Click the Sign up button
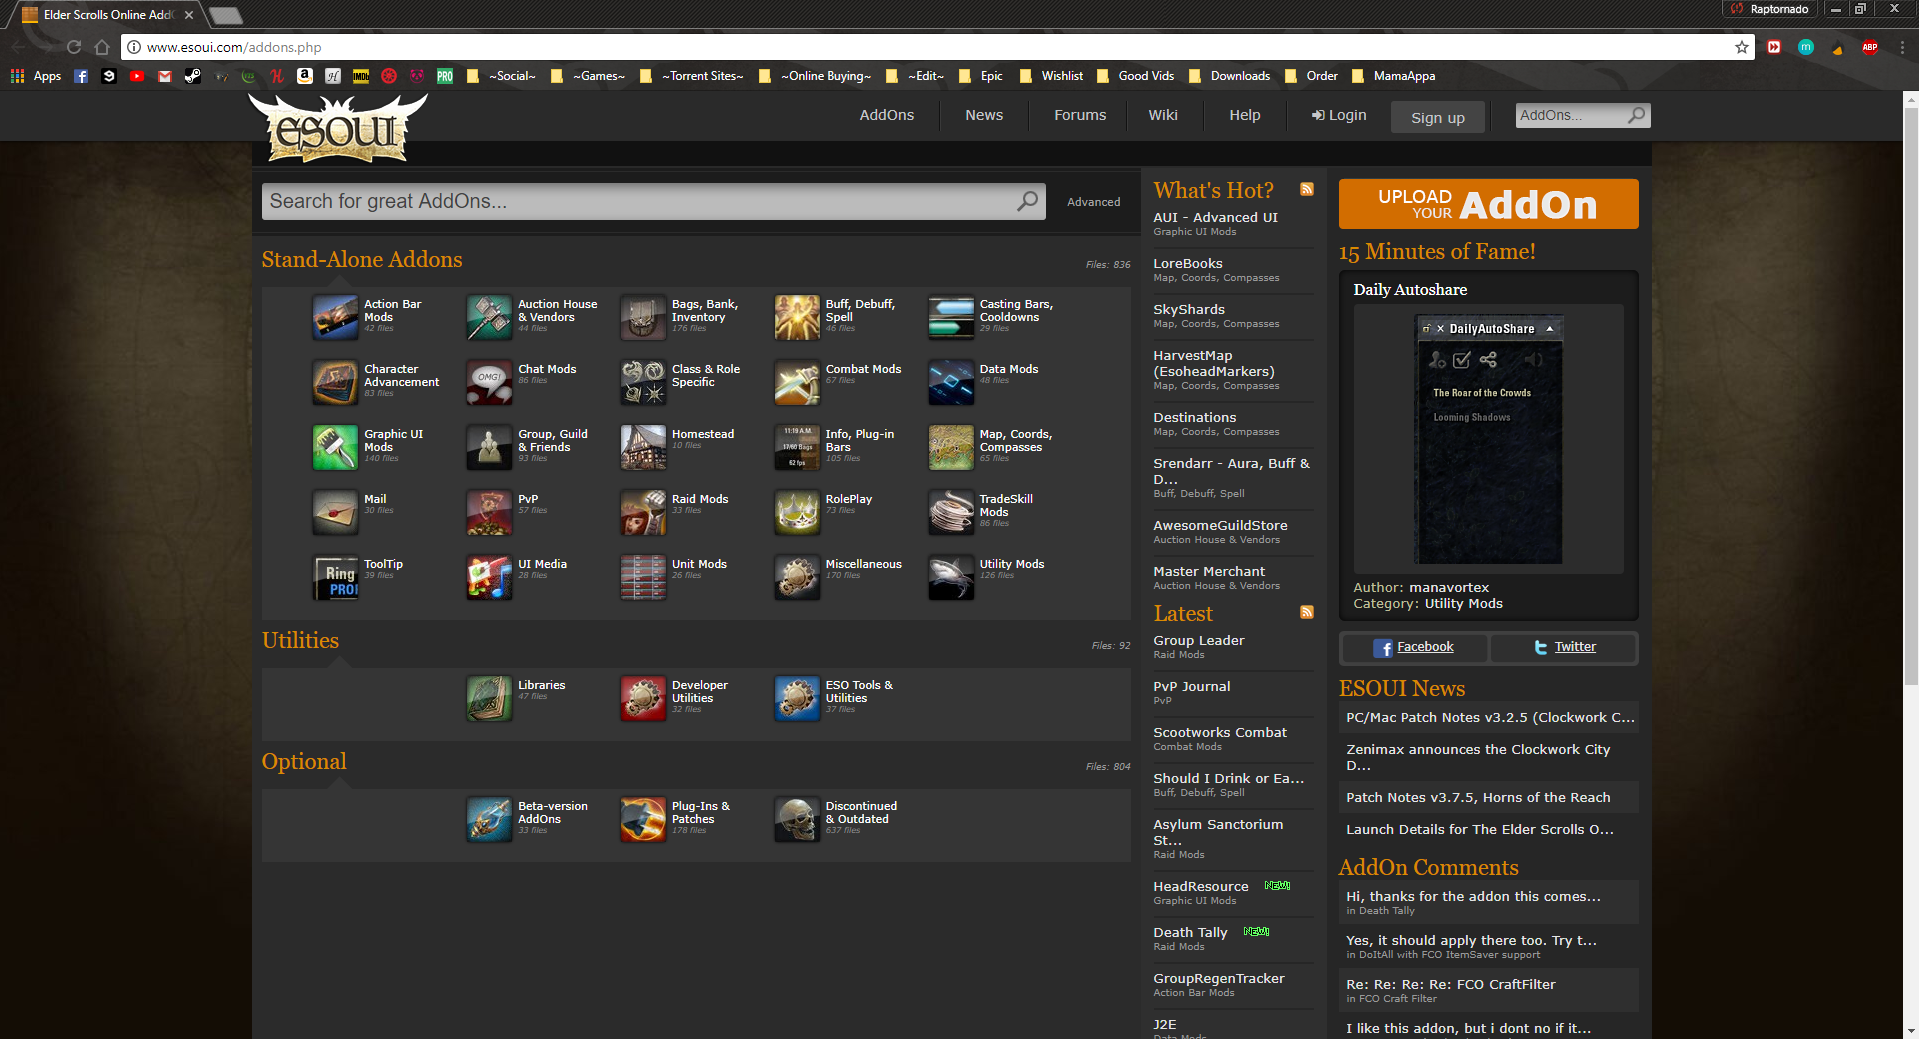1919x1039 pixels. pyautogui.click(x=1438, y=117)
